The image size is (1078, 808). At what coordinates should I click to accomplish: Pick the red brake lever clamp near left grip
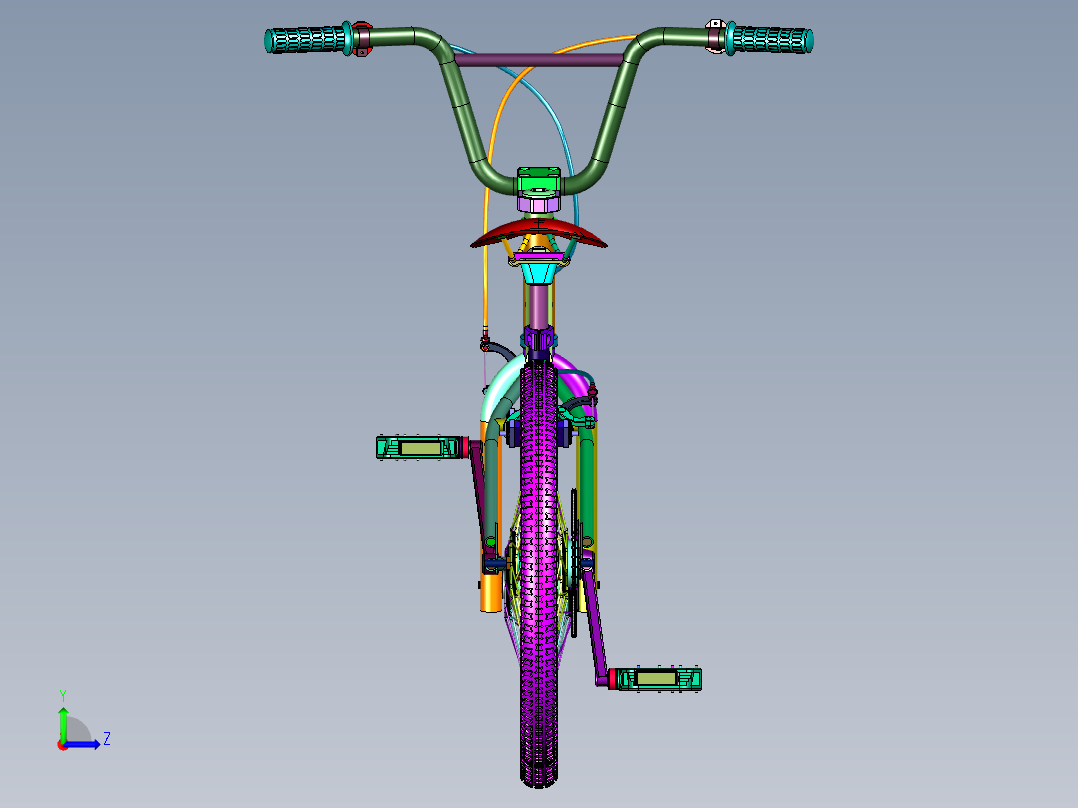click(x=362, y=39)
